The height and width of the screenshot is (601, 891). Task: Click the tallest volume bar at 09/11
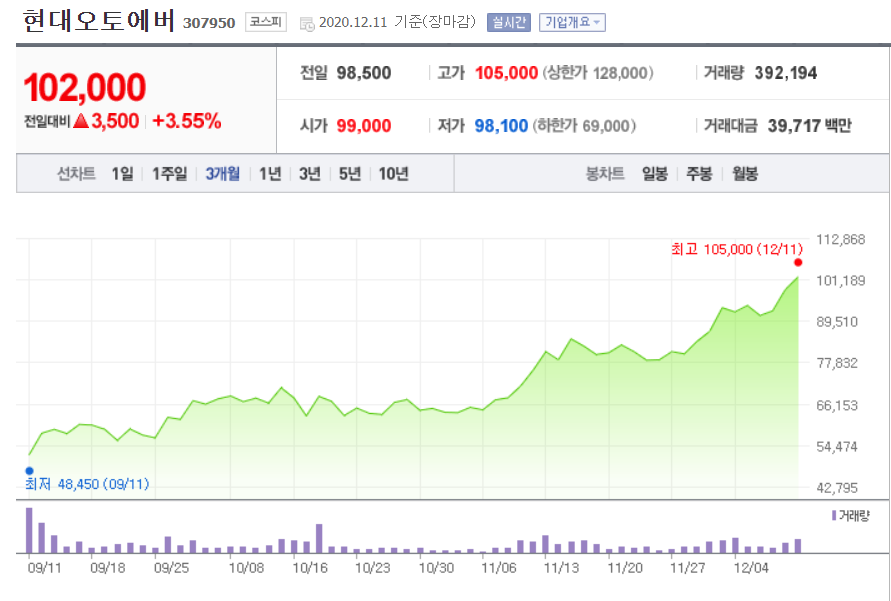(29, 530)
